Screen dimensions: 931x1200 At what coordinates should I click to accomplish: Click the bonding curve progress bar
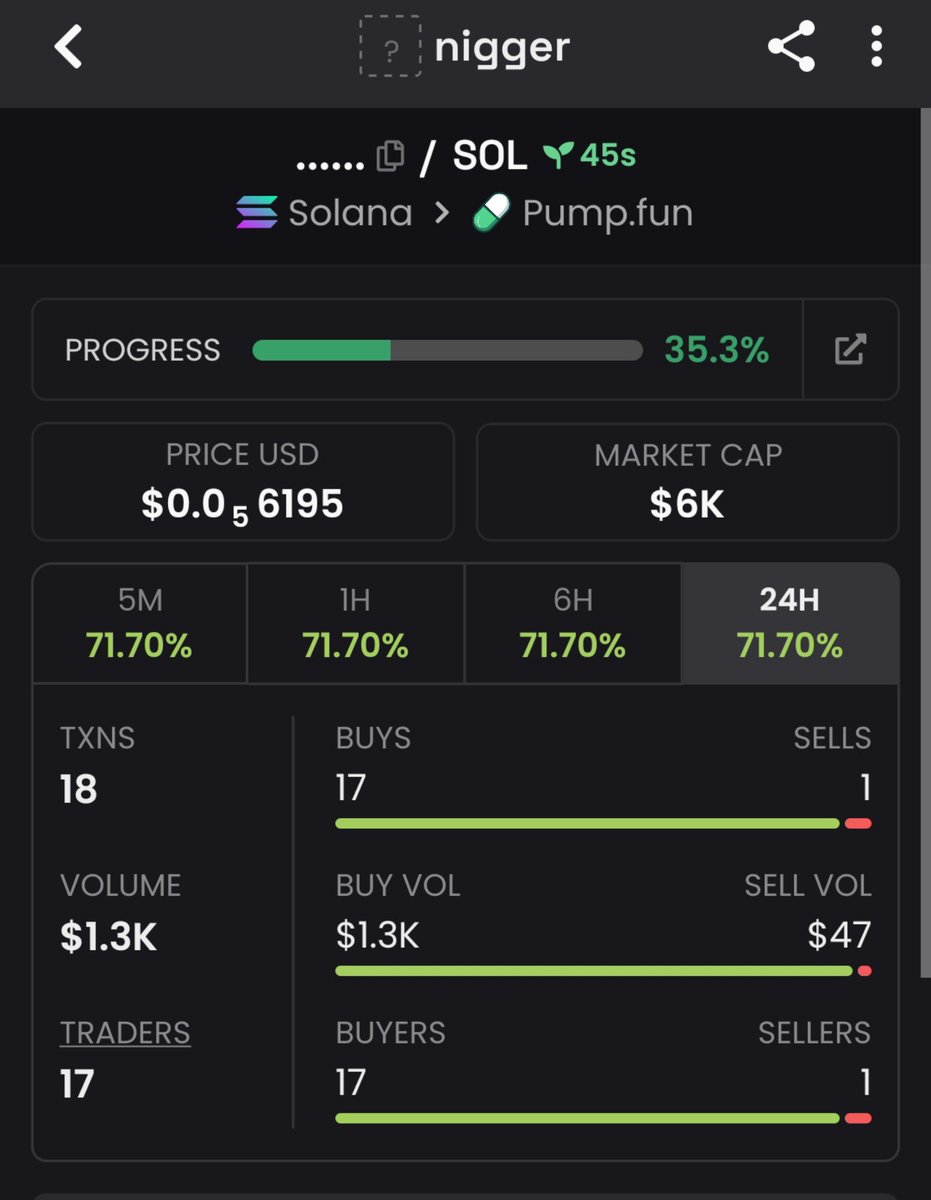447,350
